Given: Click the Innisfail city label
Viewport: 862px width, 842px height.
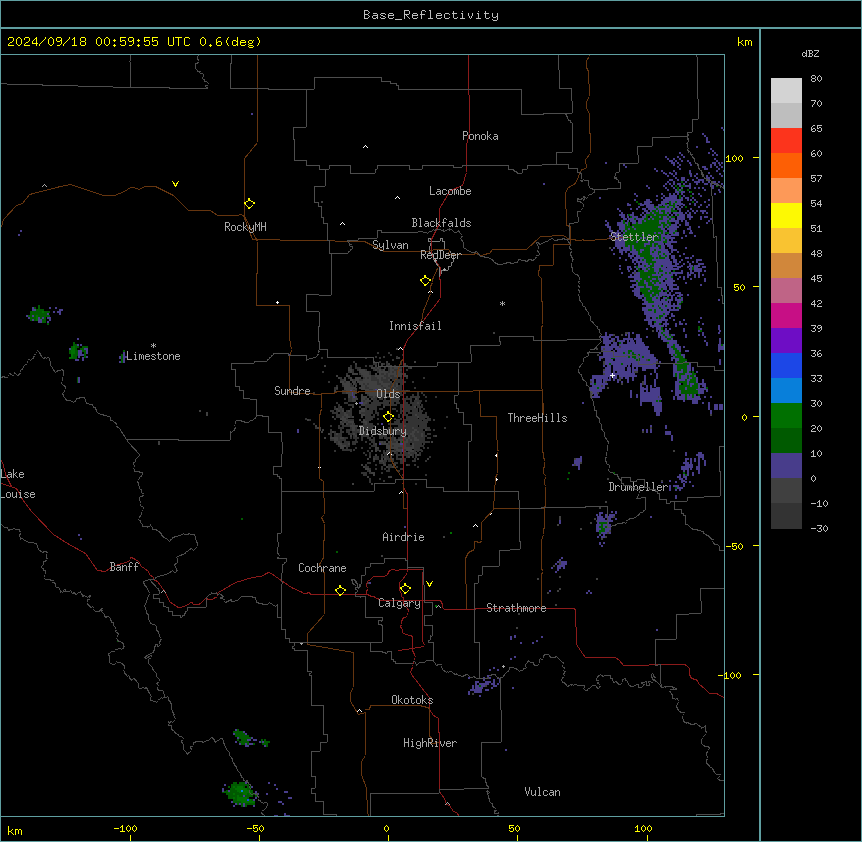Looking at the screenshot, I should (x=415, y=326).
